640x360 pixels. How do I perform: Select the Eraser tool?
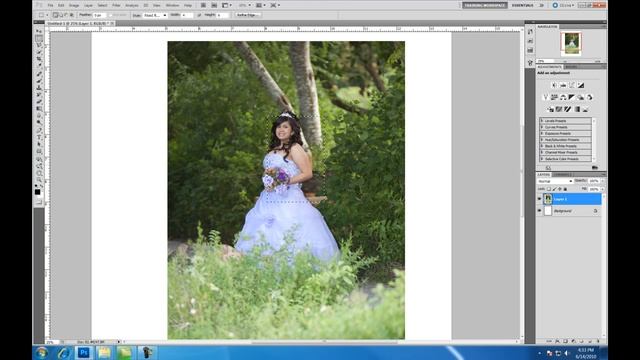[39, 102]
